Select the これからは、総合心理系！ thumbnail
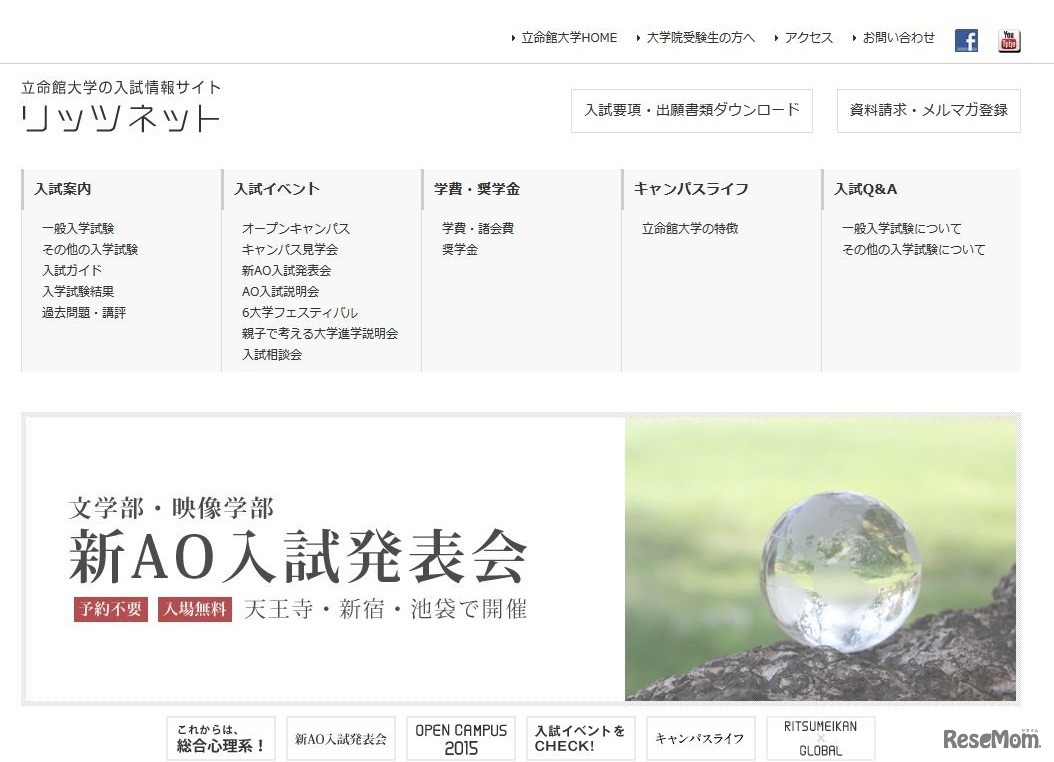 pos(221,738)
